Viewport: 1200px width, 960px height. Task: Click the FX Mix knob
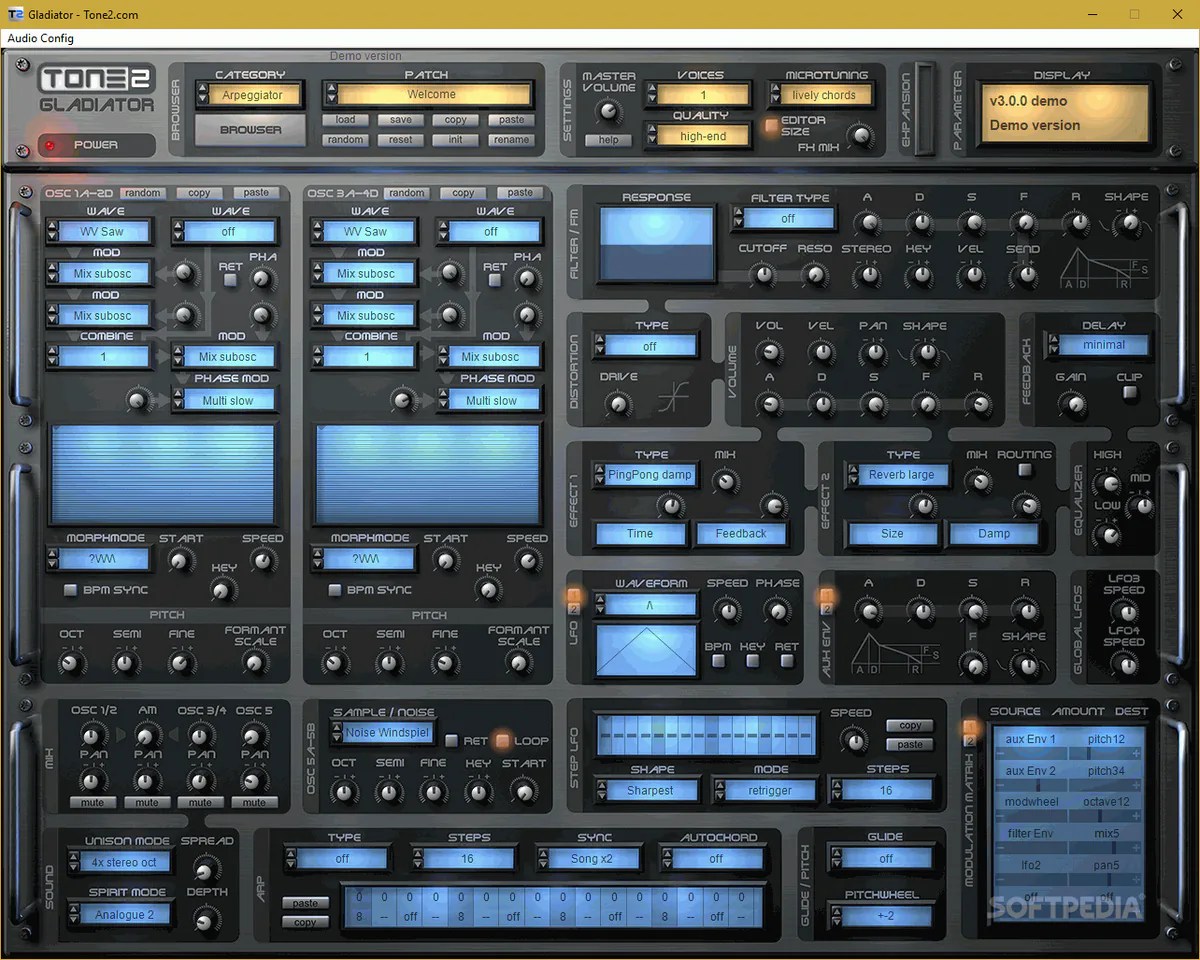click(x=859, y=135)
